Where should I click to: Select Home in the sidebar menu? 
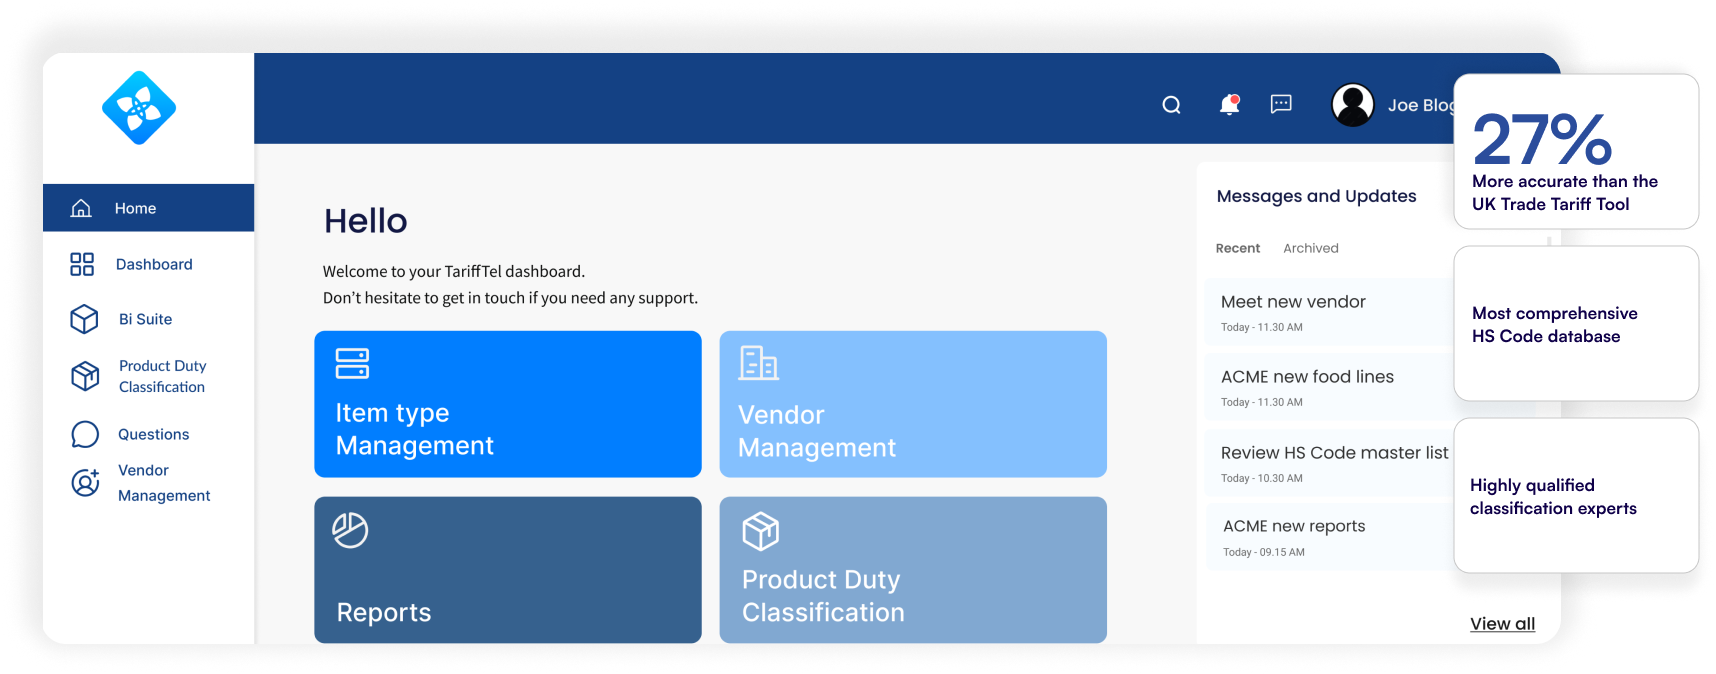point(135,208)
